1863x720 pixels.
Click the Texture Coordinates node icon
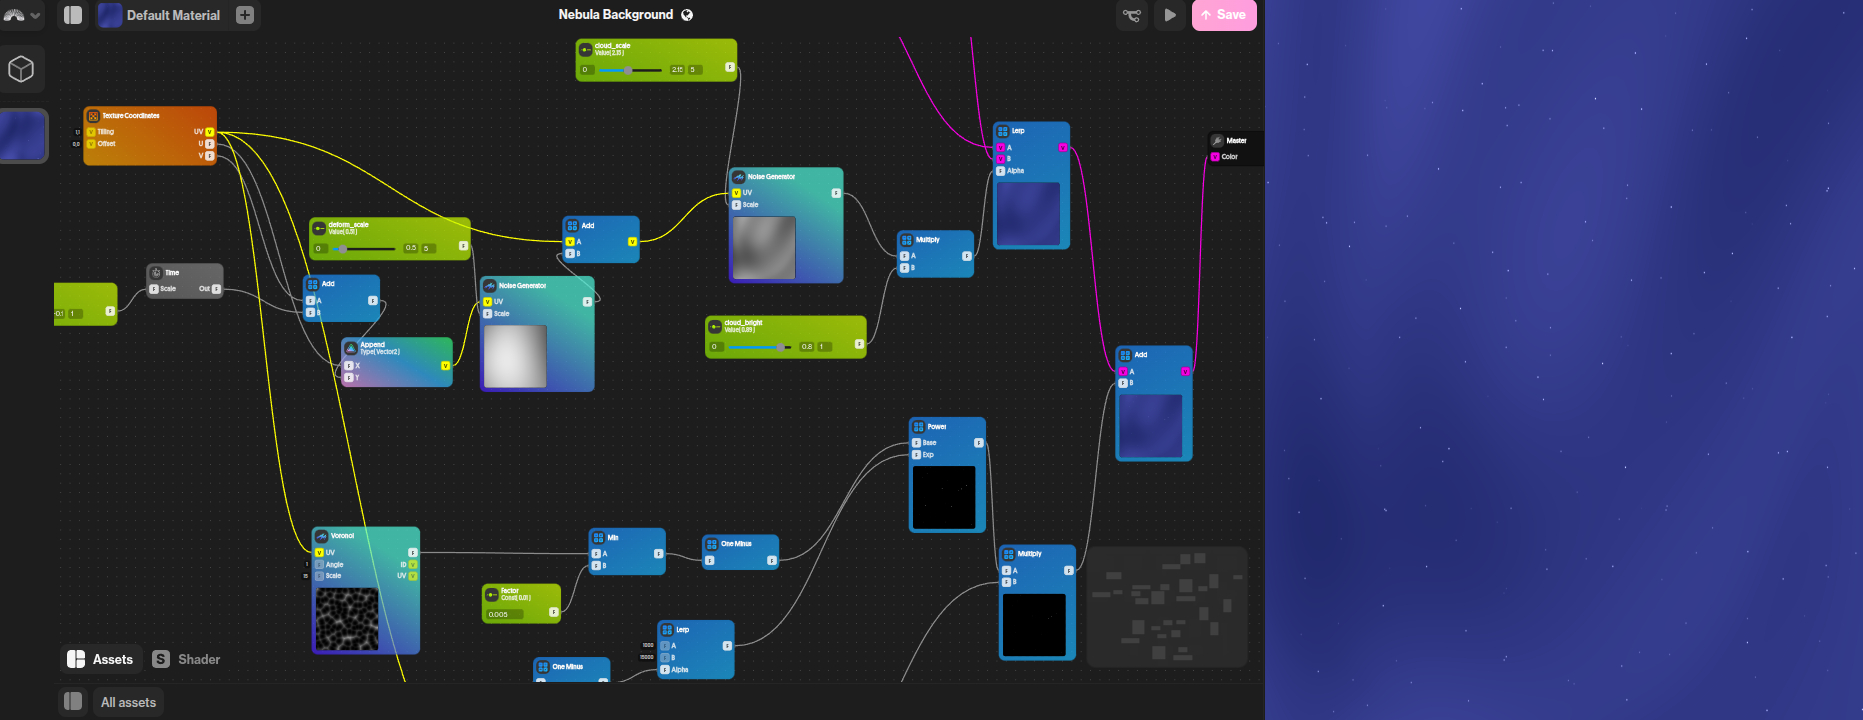coord(93,116)
